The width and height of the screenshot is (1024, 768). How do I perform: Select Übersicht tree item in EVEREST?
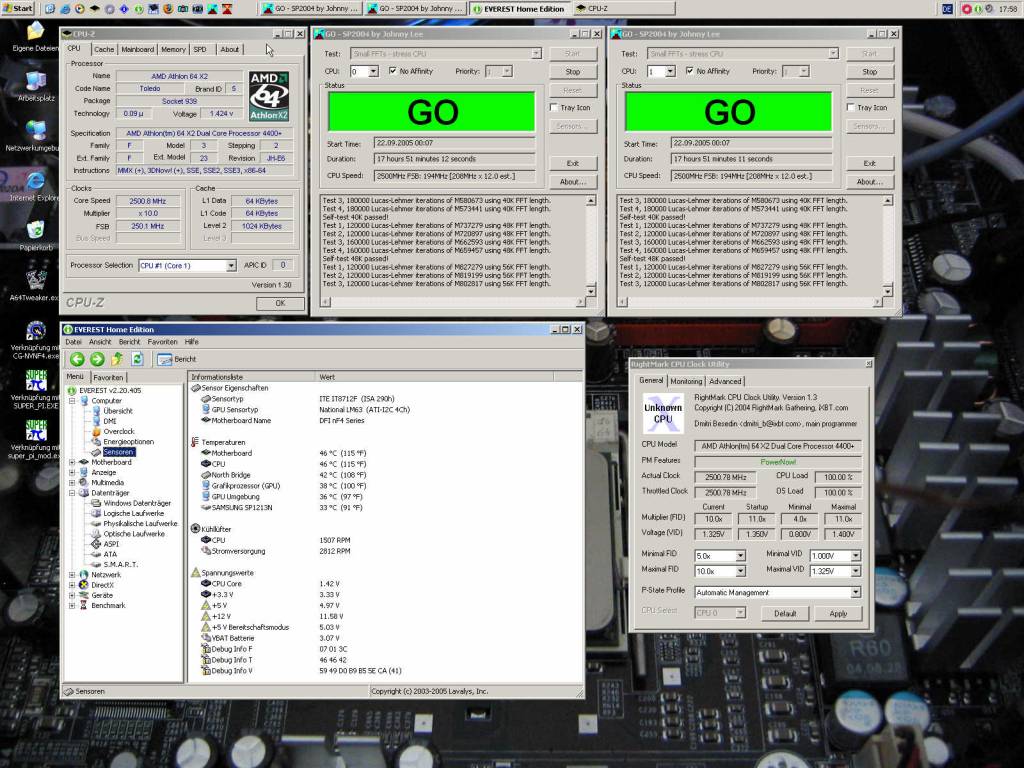118,411
